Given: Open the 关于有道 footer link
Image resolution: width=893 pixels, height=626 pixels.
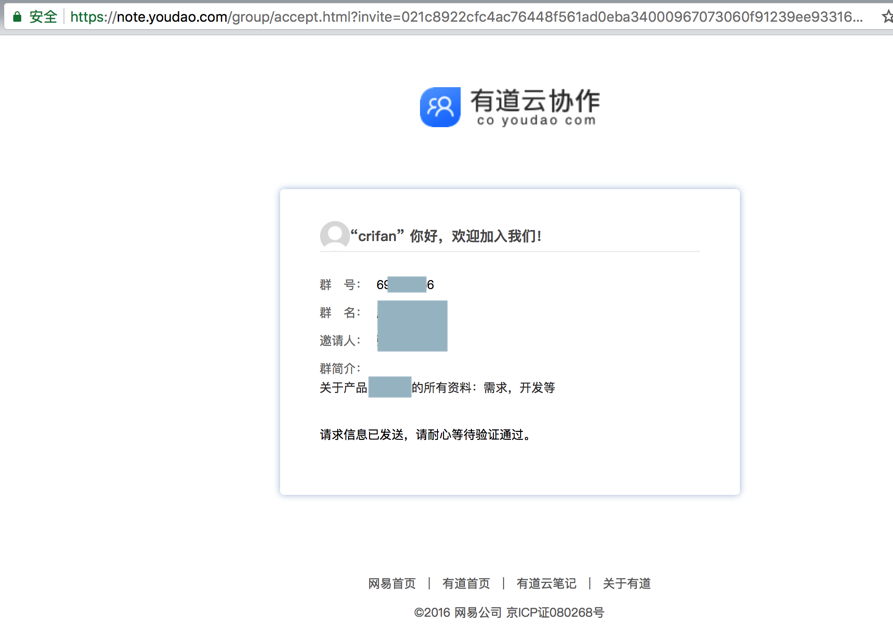Looking at the screenshot, I should (x=626, y=583).
